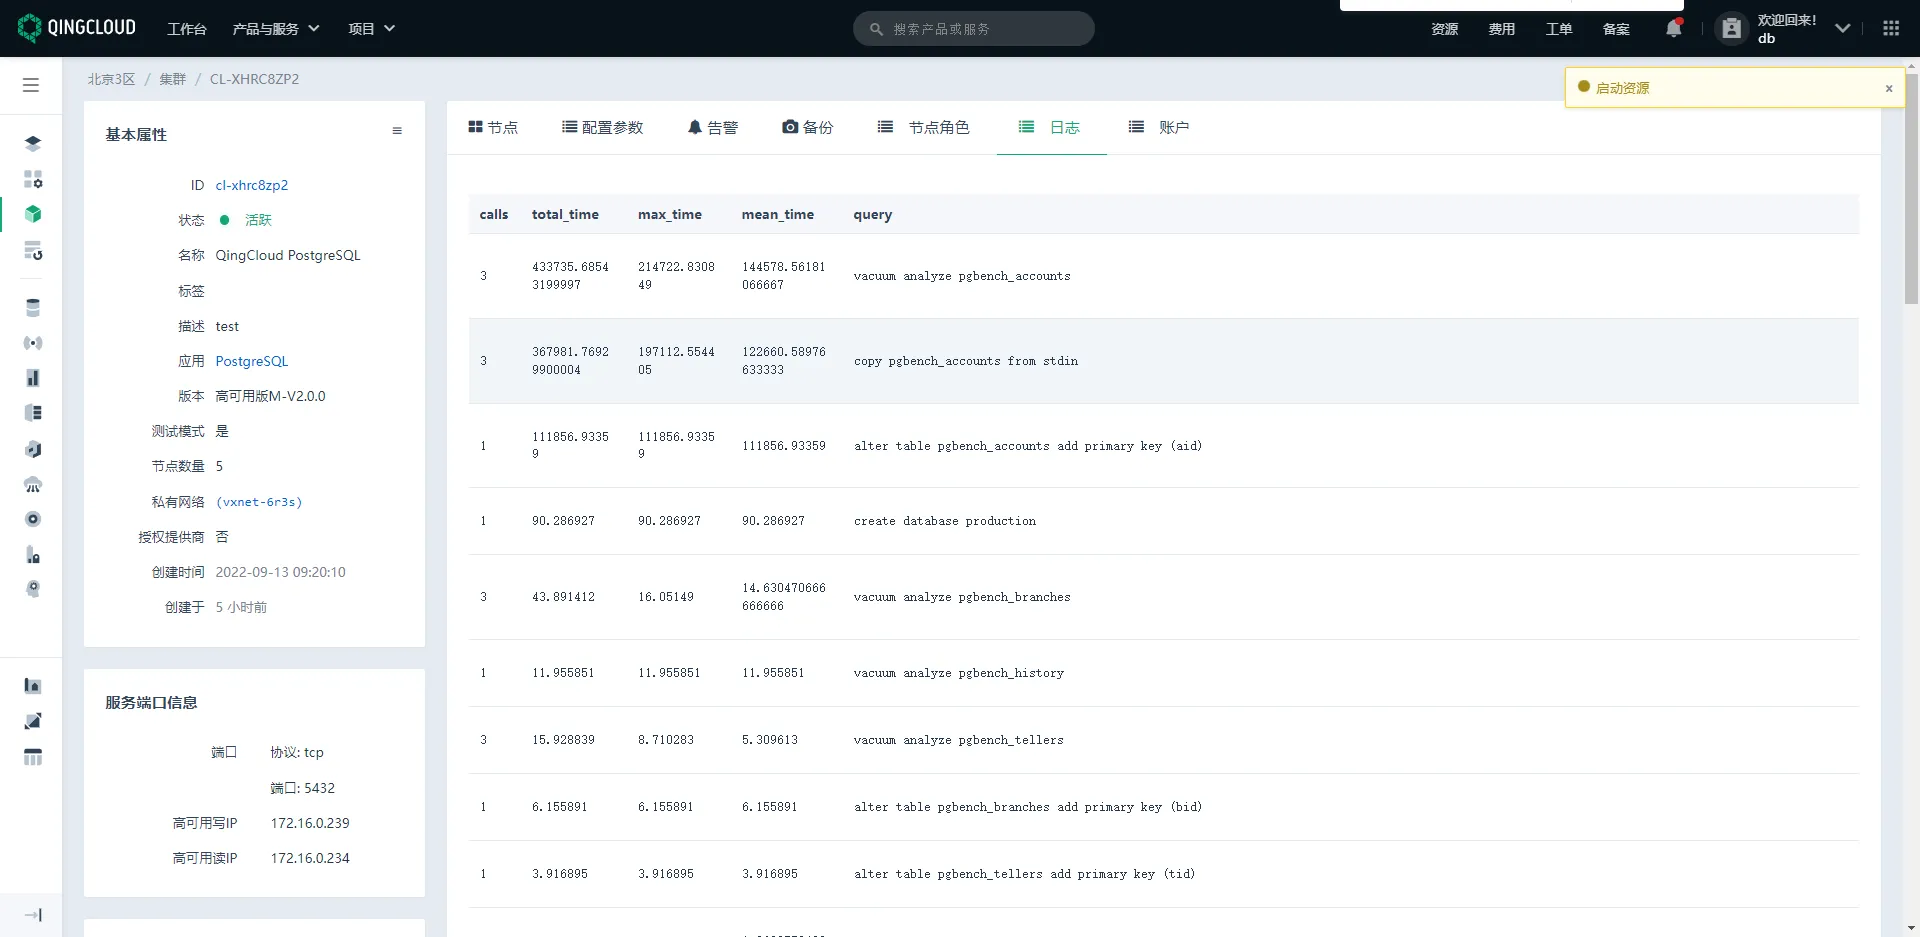Click the hamburger menu in sidebar
Image resolution: width=1920 pixels, height=937 pixels.
[31, 85]
